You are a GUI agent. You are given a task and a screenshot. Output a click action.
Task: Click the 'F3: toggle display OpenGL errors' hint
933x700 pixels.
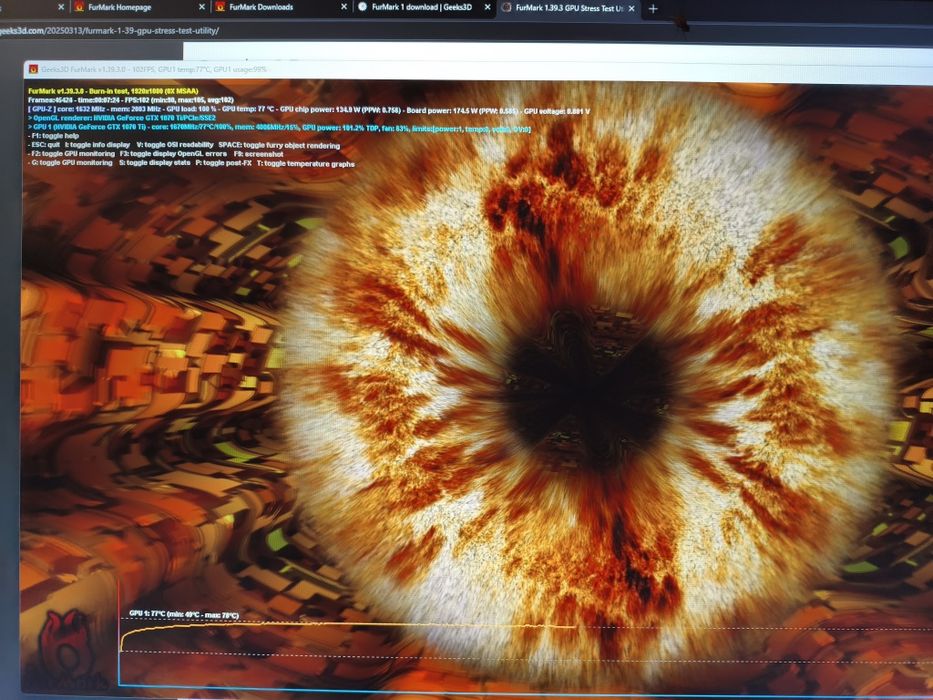pos(173,154)
